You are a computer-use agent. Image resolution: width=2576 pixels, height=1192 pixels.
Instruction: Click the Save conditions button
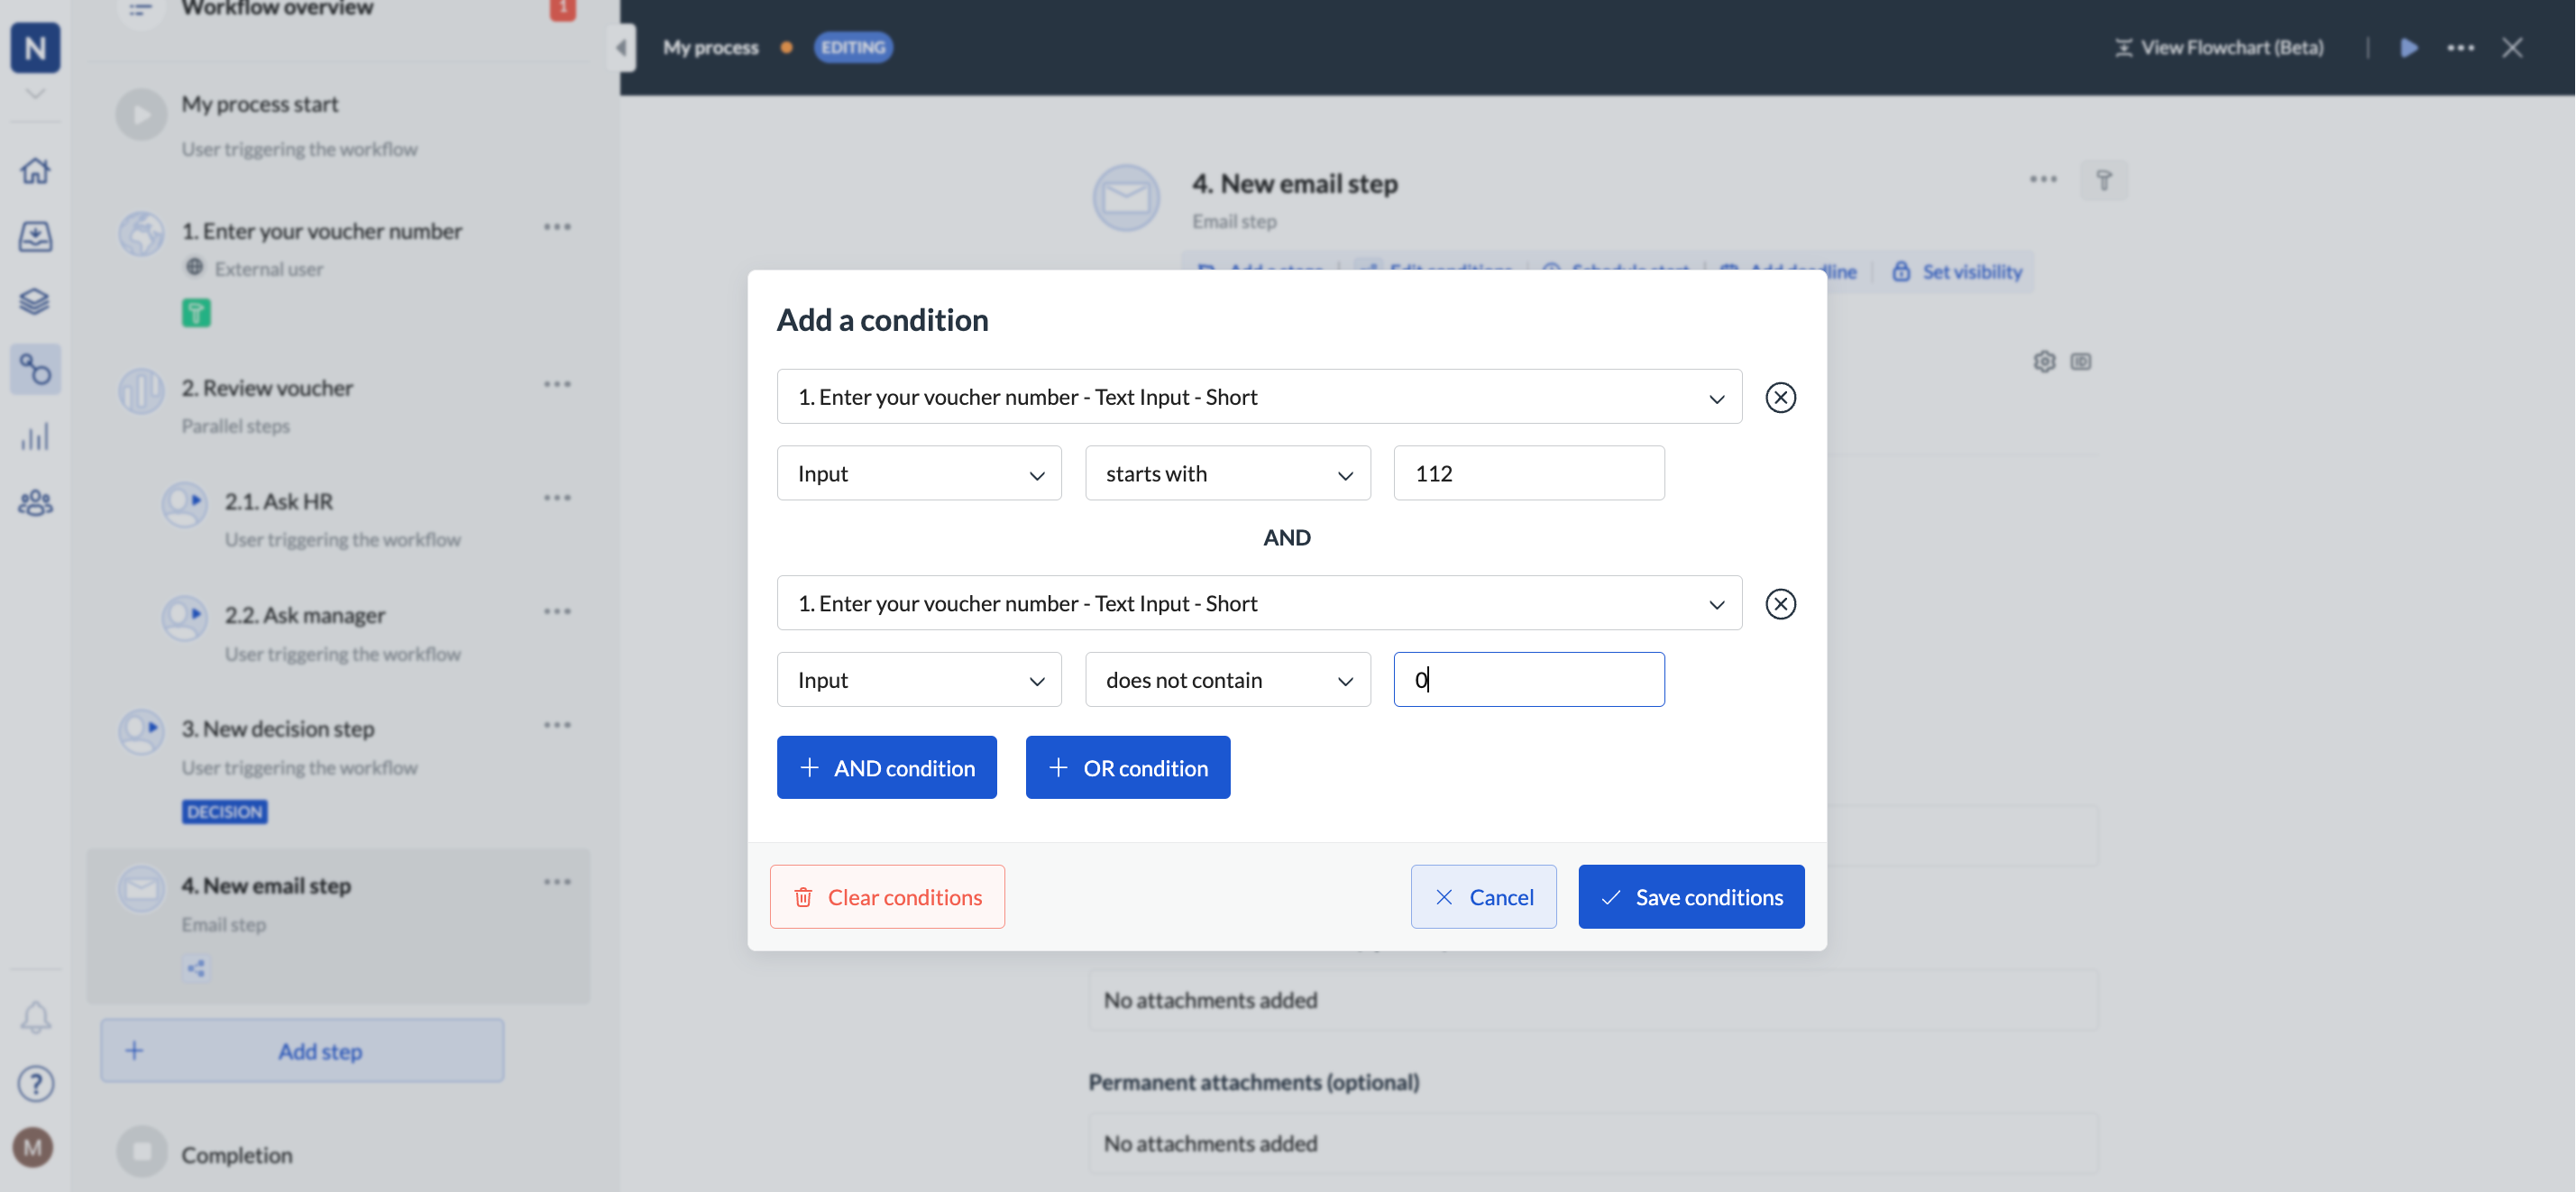pyautogui.click(x=1691, y=897)
